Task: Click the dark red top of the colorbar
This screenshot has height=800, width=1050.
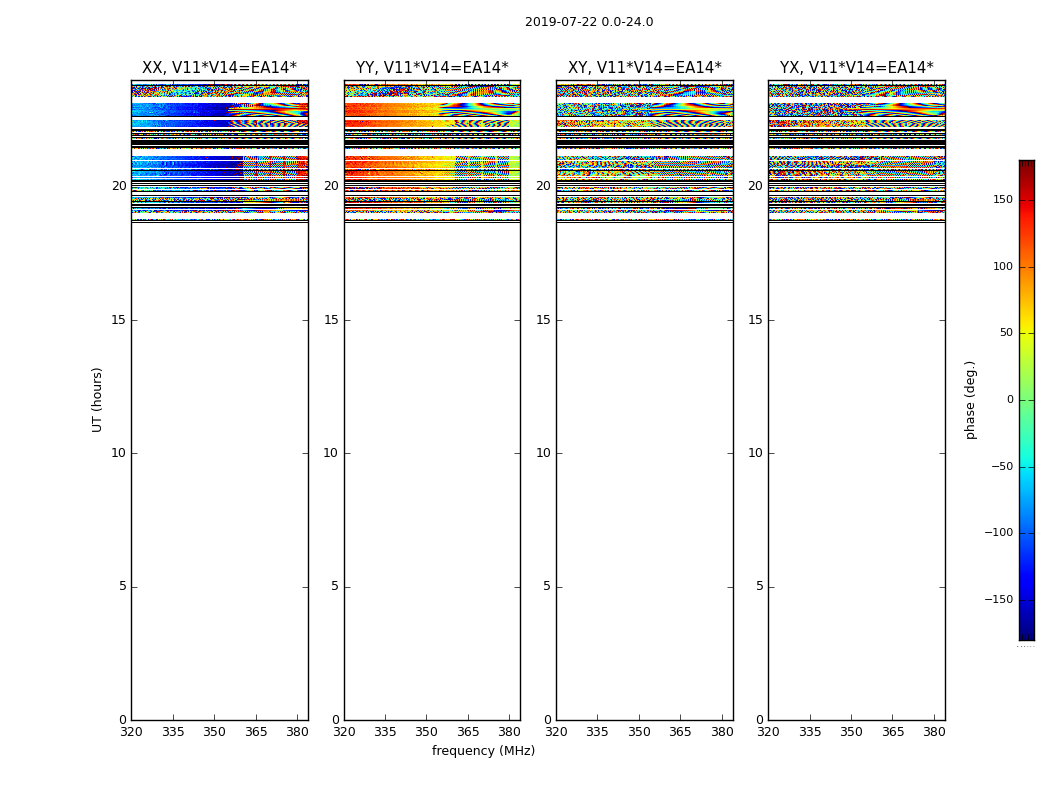Action: 1026,166
